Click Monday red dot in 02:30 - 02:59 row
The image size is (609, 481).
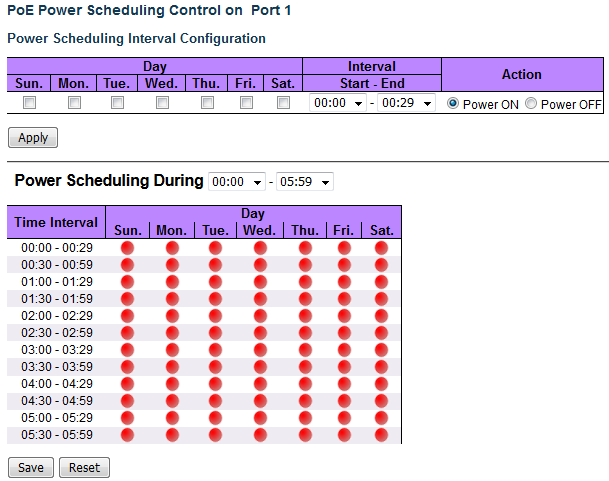172,332
